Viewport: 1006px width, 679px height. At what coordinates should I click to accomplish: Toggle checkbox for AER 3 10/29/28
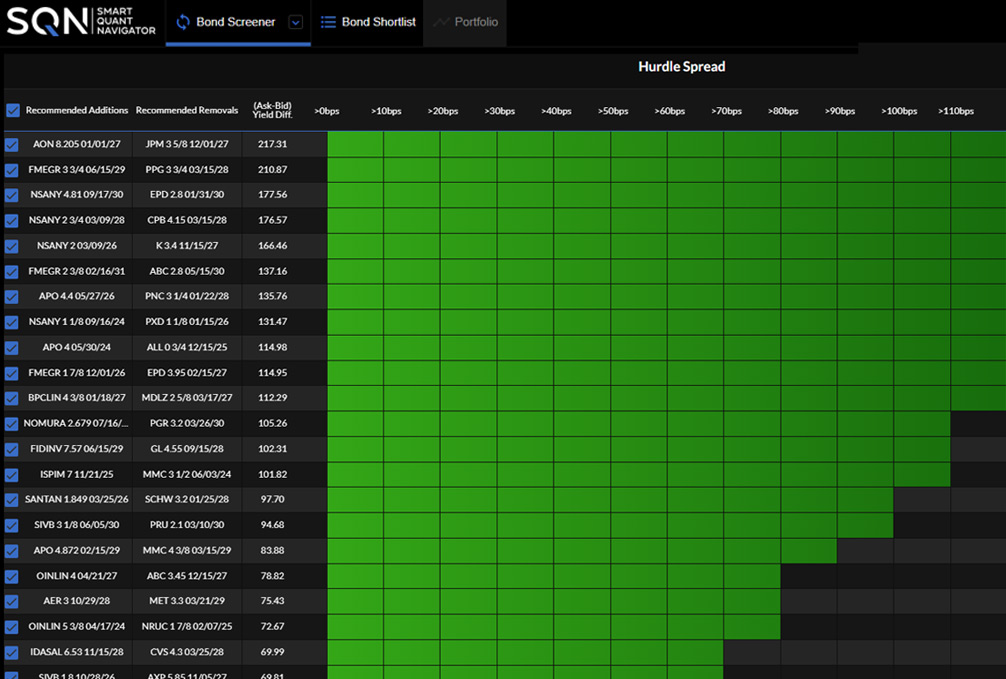pyautogui.click(x=11, y=602)
